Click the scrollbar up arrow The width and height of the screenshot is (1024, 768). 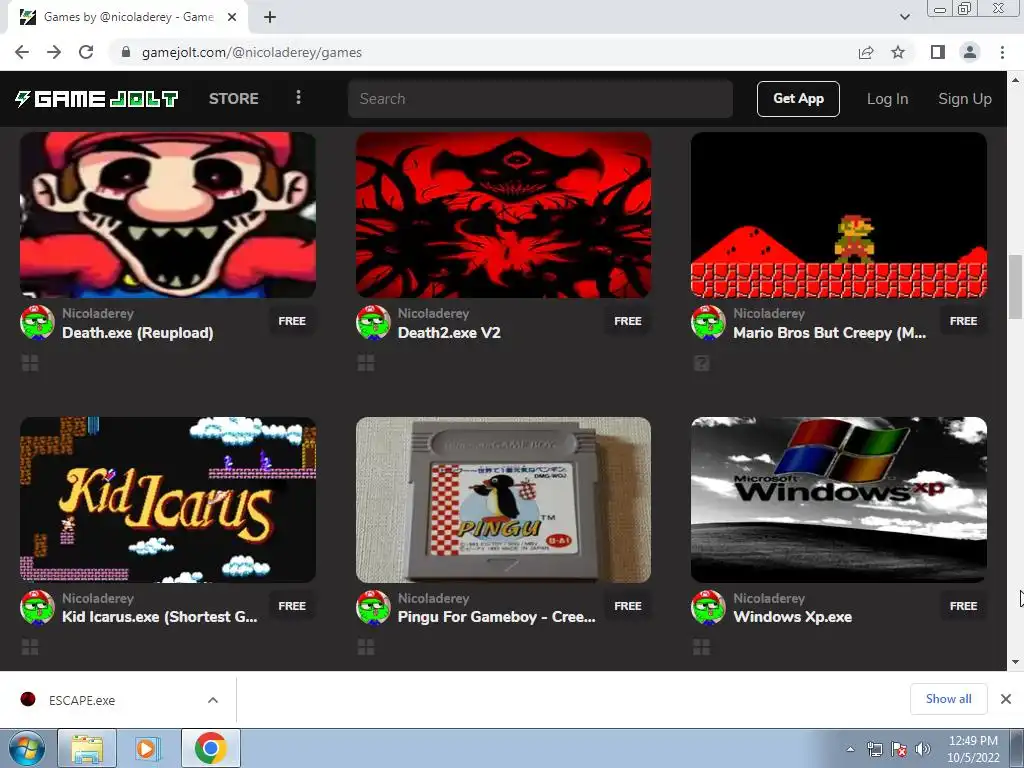pos(1016,80)
